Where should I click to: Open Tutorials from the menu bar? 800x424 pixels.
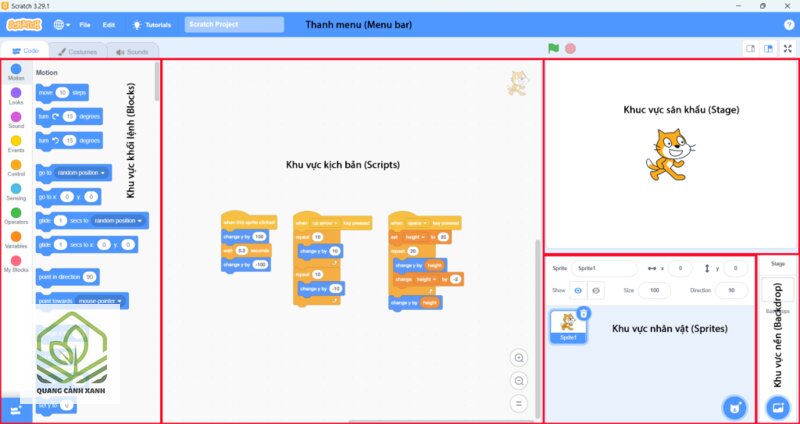pos(152,24)
